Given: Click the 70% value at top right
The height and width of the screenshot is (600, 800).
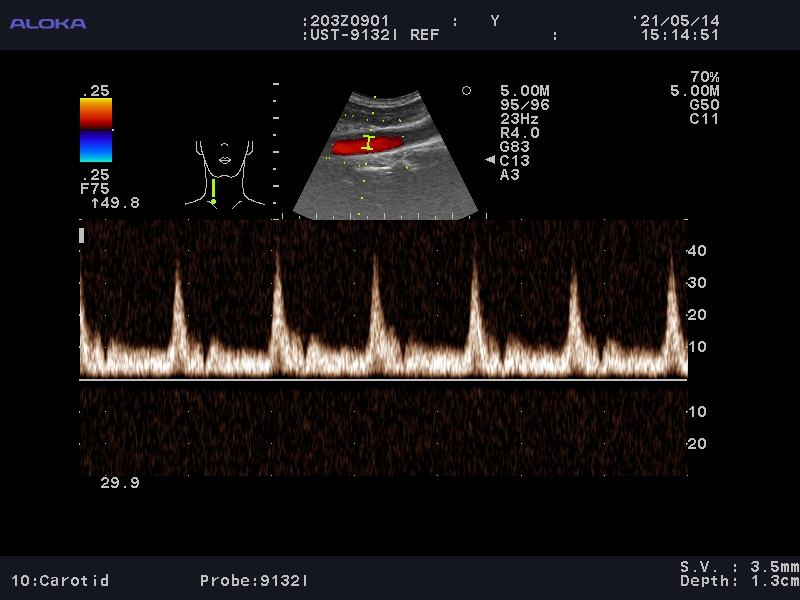Looking at the screenshot, I should (704, 77).
